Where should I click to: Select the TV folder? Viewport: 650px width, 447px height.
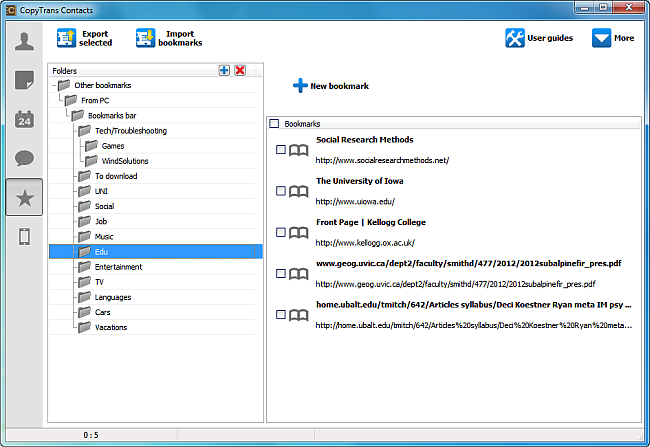point(99,282)
